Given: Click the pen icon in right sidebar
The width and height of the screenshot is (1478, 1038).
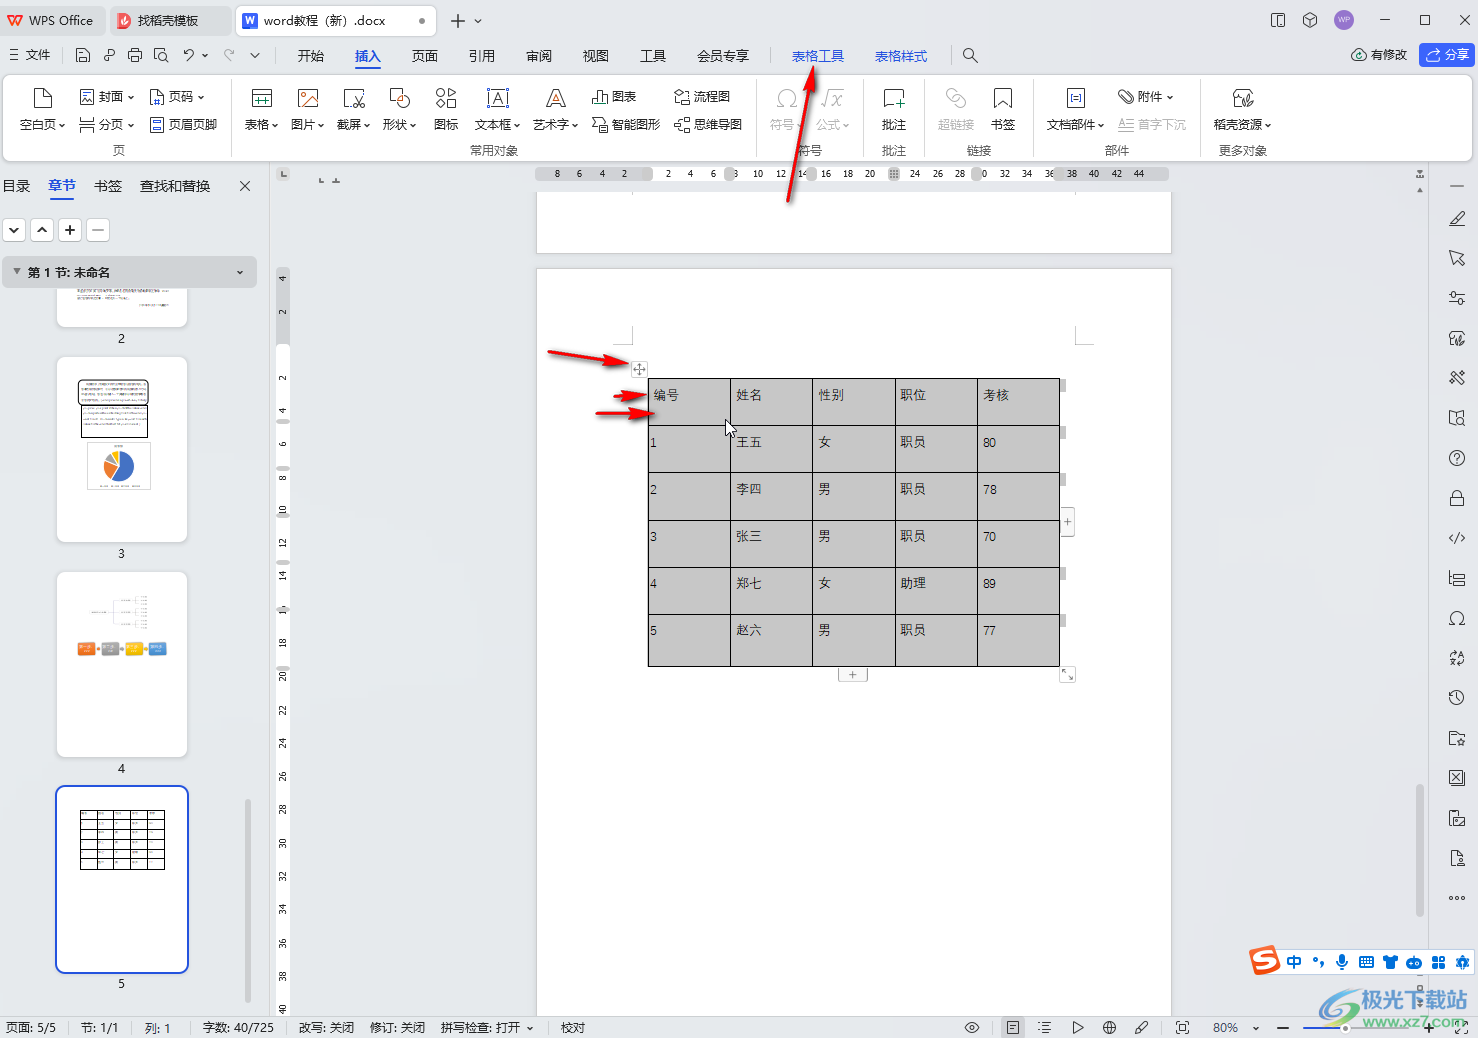Looking at the screenshot, I should 1457,218.
